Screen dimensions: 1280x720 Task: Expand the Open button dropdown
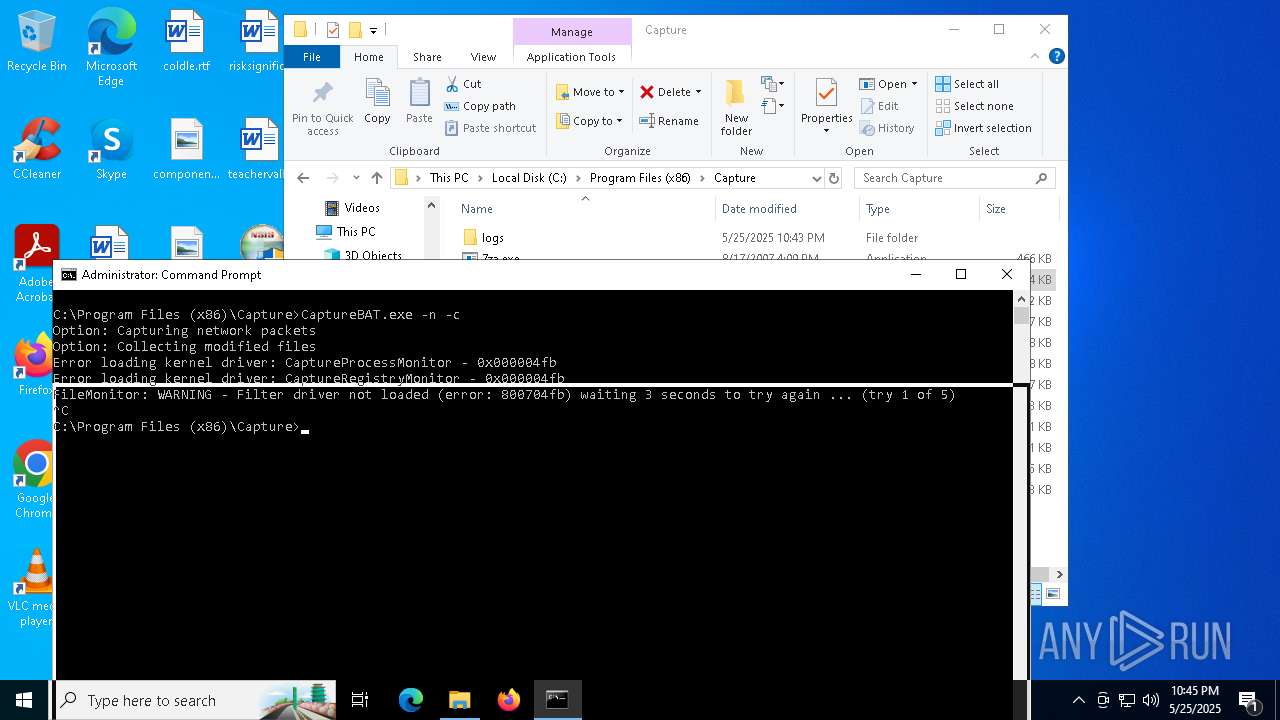[x=914, y=84]
